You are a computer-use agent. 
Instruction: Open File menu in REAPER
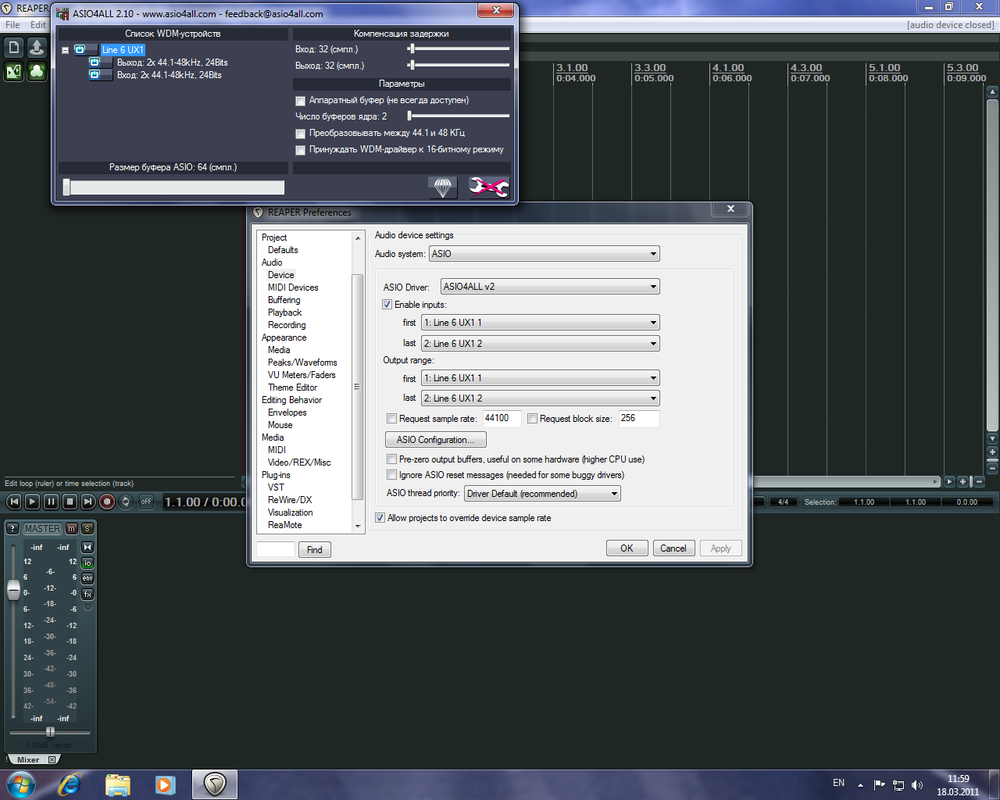tap(12, 25)
